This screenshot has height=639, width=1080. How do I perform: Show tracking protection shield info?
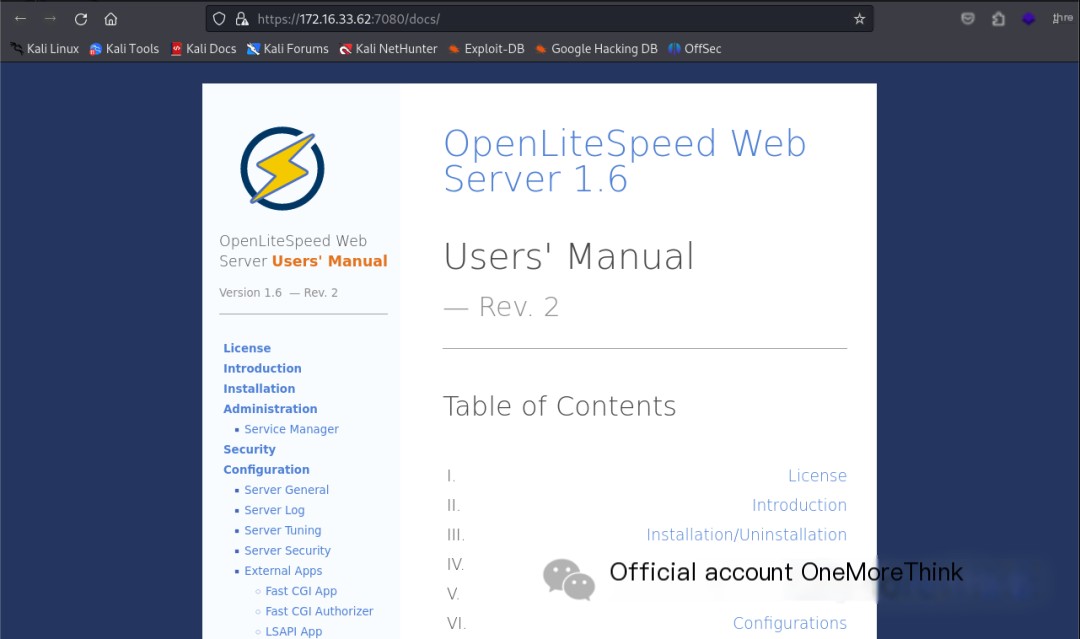click(x=219, y=19)
